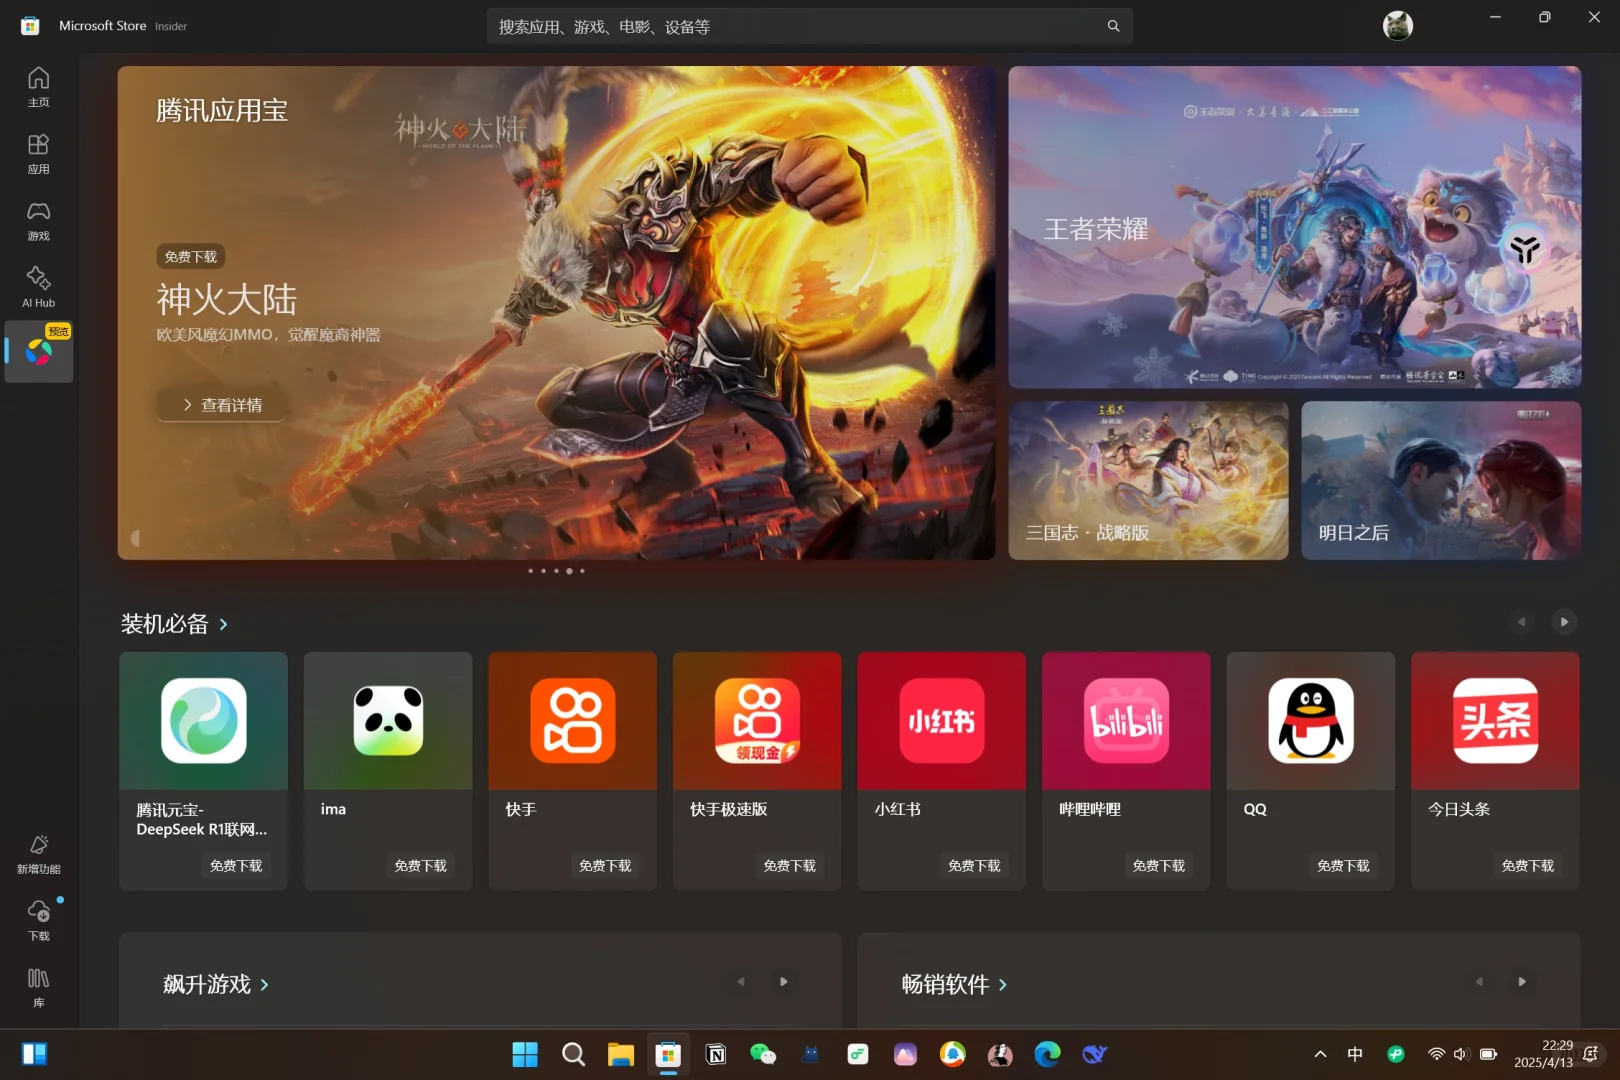This screenshot has height=1080, width=1620.
Task: Open WeChat from the taskbar
Action: click(763, 1054)
